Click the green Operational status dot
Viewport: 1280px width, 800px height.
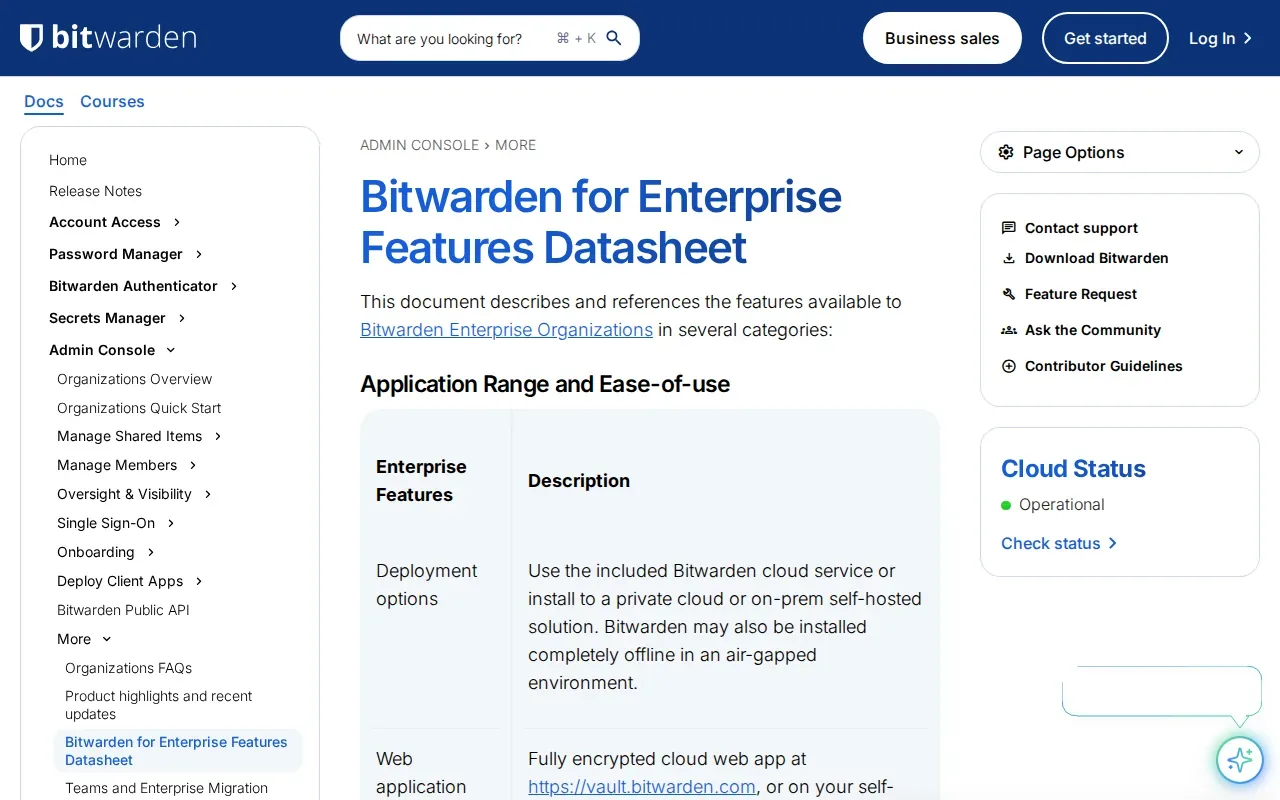tap(1006, 505)
